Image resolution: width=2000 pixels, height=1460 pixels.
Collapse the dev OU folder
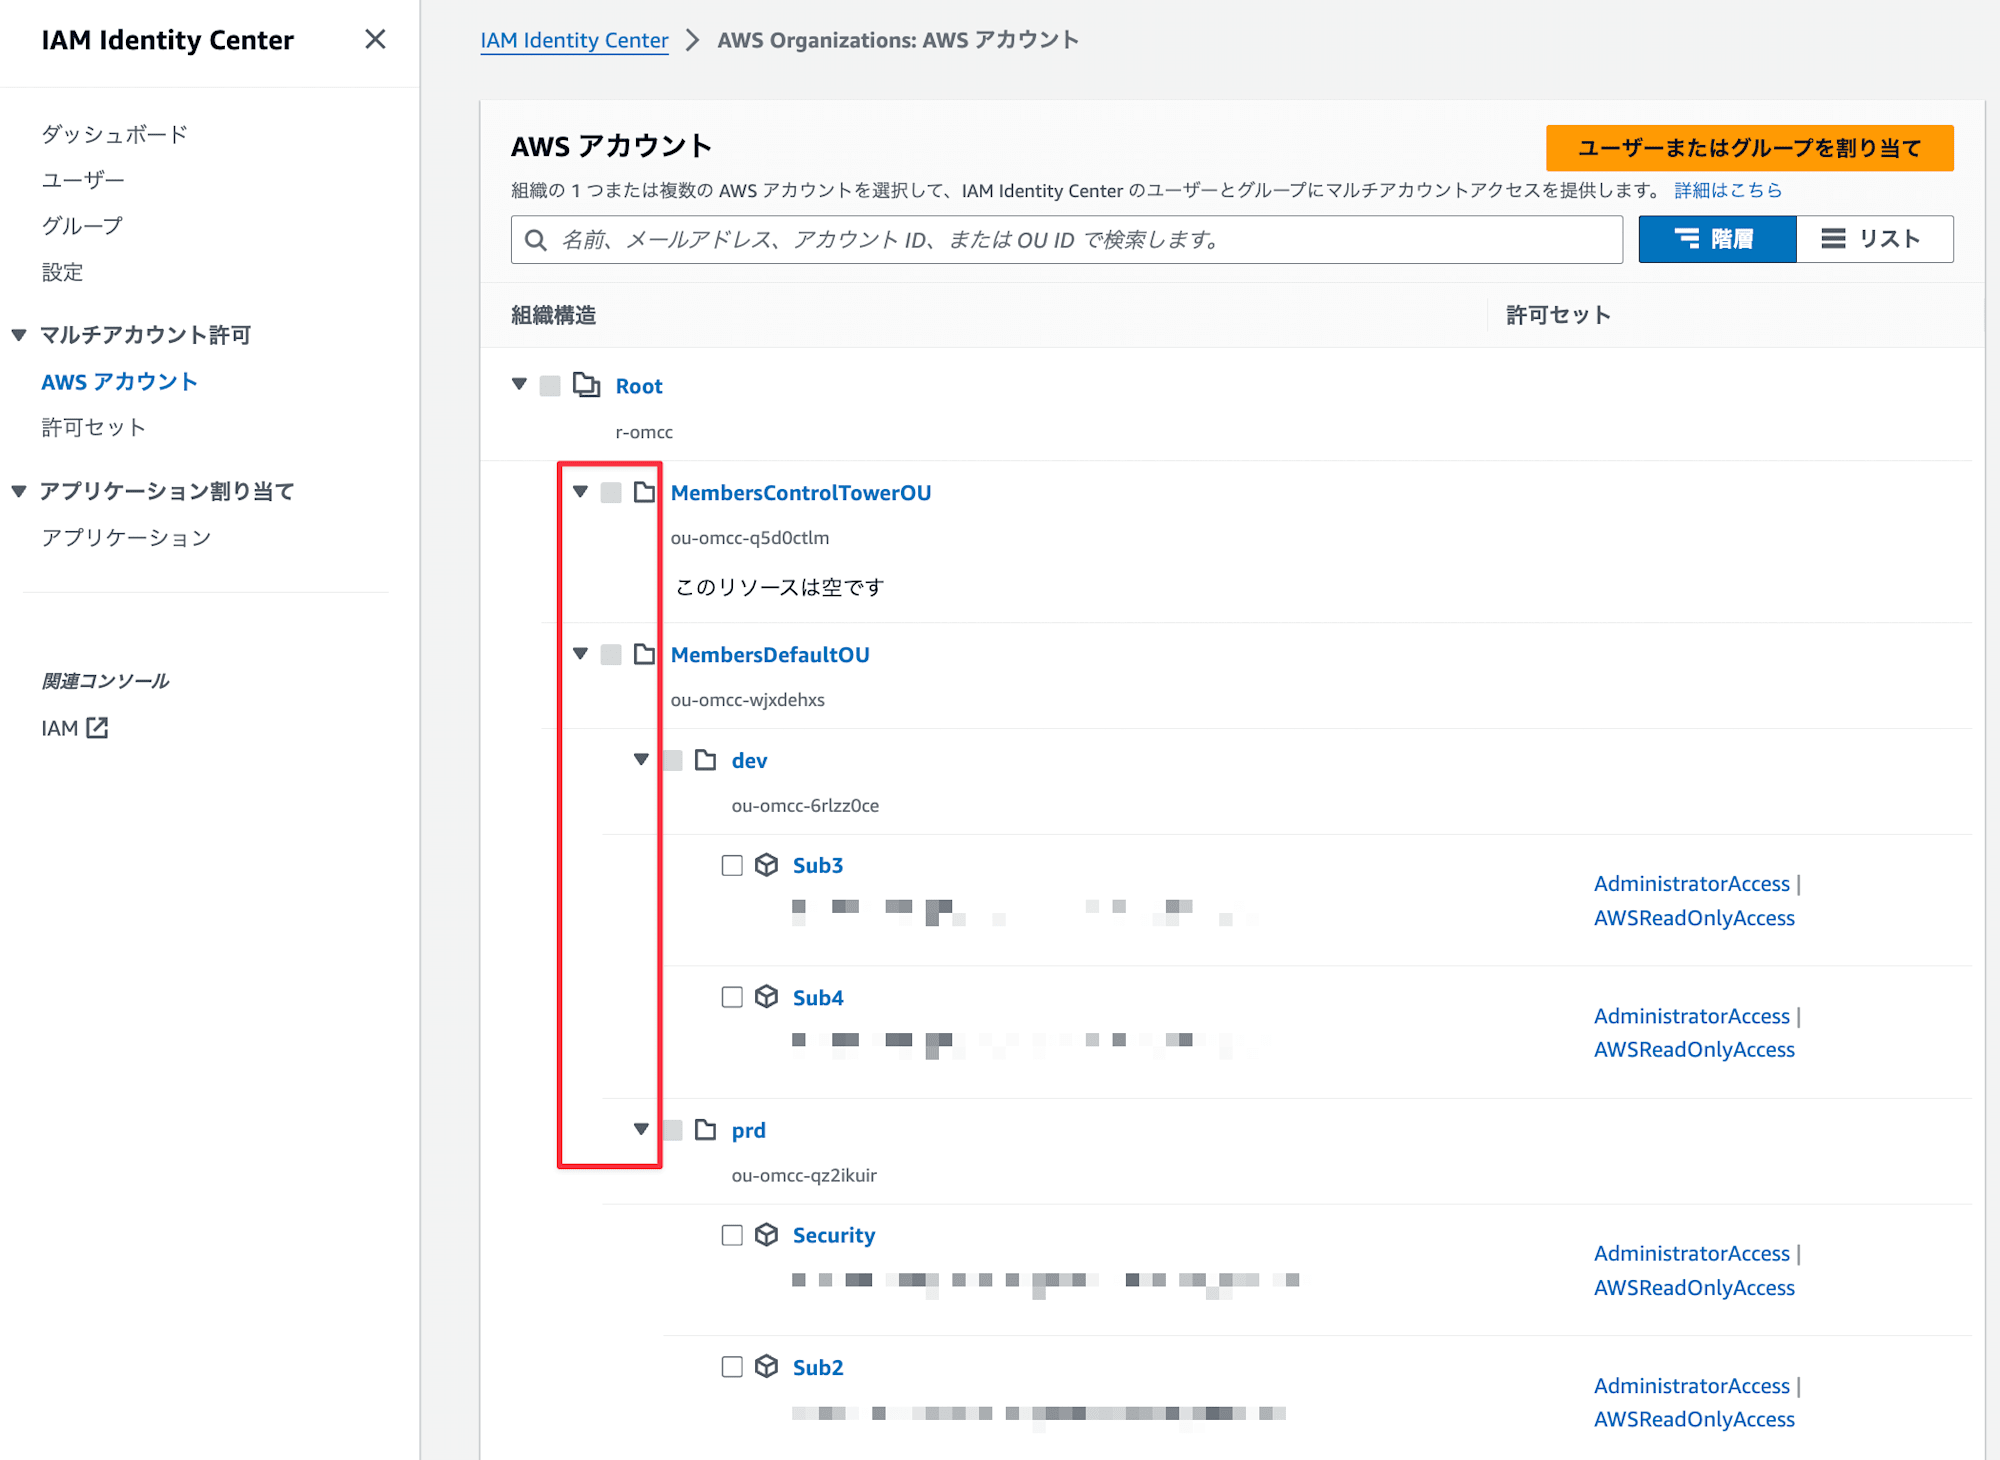[x=641, y=761]
